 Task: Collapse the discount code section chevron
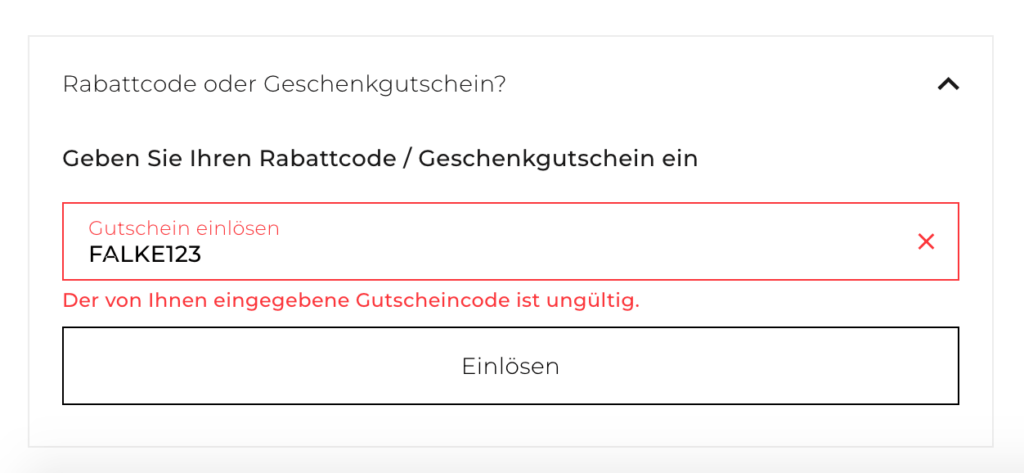947,85
